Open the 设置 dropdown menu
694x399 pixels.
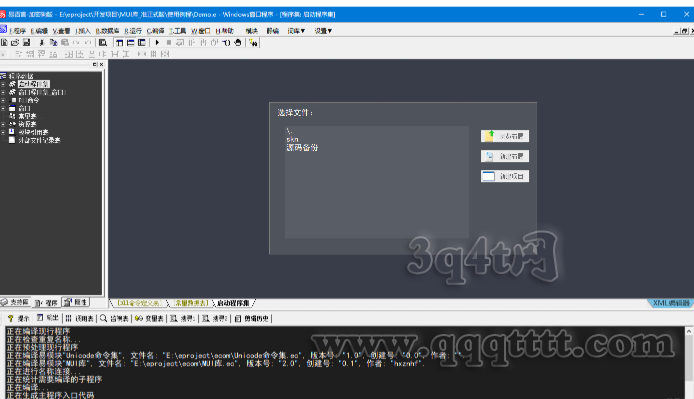323,31
